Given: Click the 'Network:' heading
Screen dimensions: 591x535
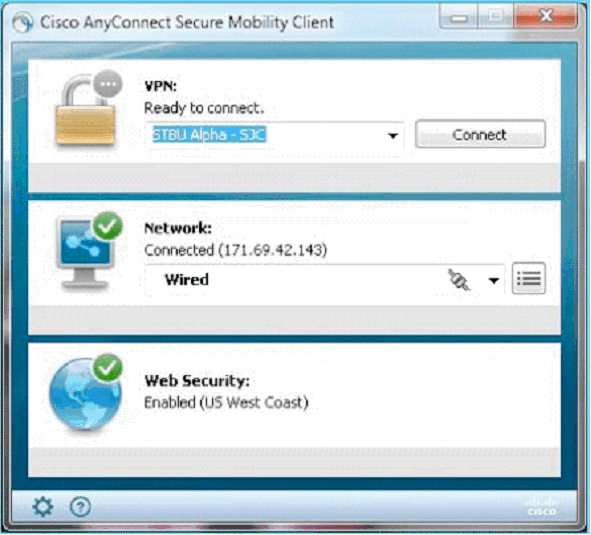Looking at the screenshot, I should point(178,228).
